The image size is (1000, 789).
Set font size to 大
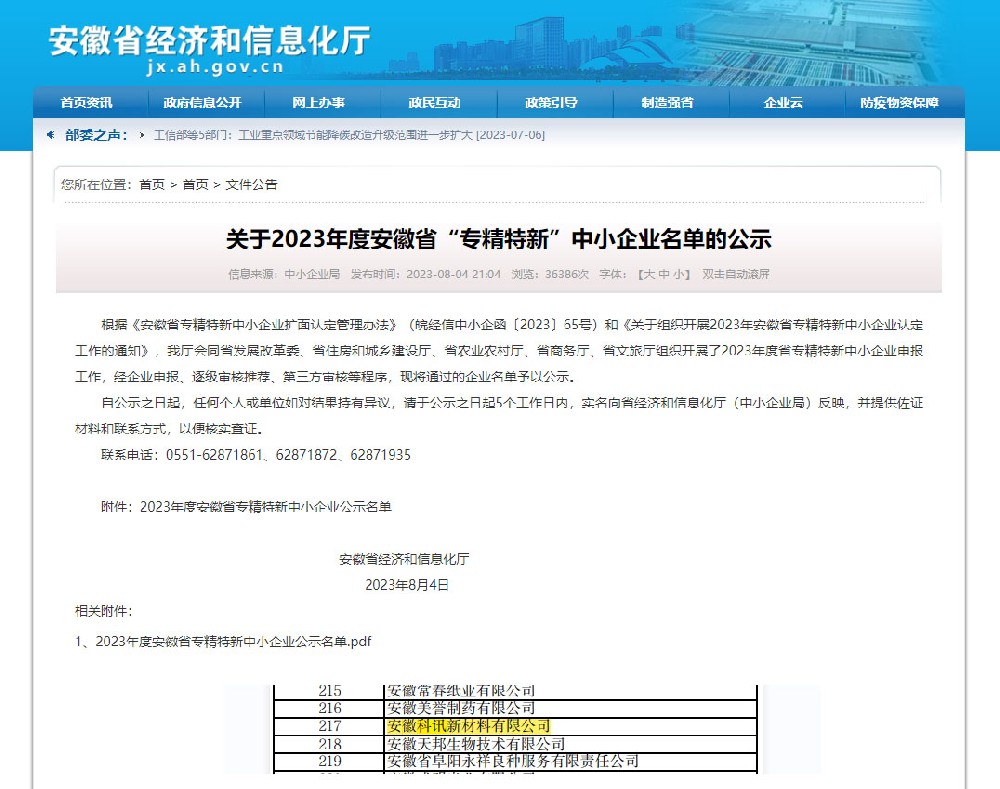649,274
